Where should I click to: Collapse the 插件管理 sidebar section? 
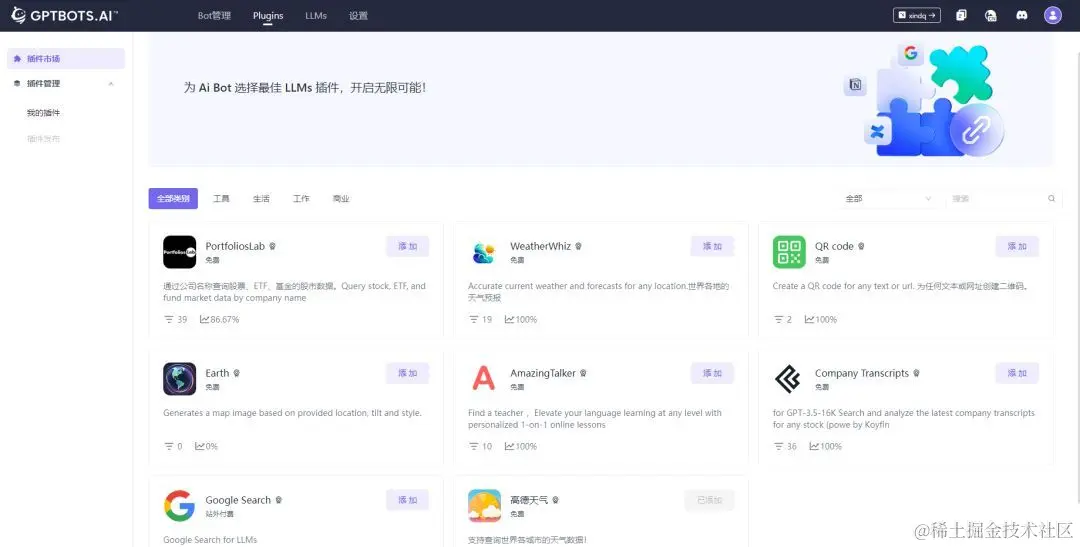pyautogui.click(x=111, y=84)
